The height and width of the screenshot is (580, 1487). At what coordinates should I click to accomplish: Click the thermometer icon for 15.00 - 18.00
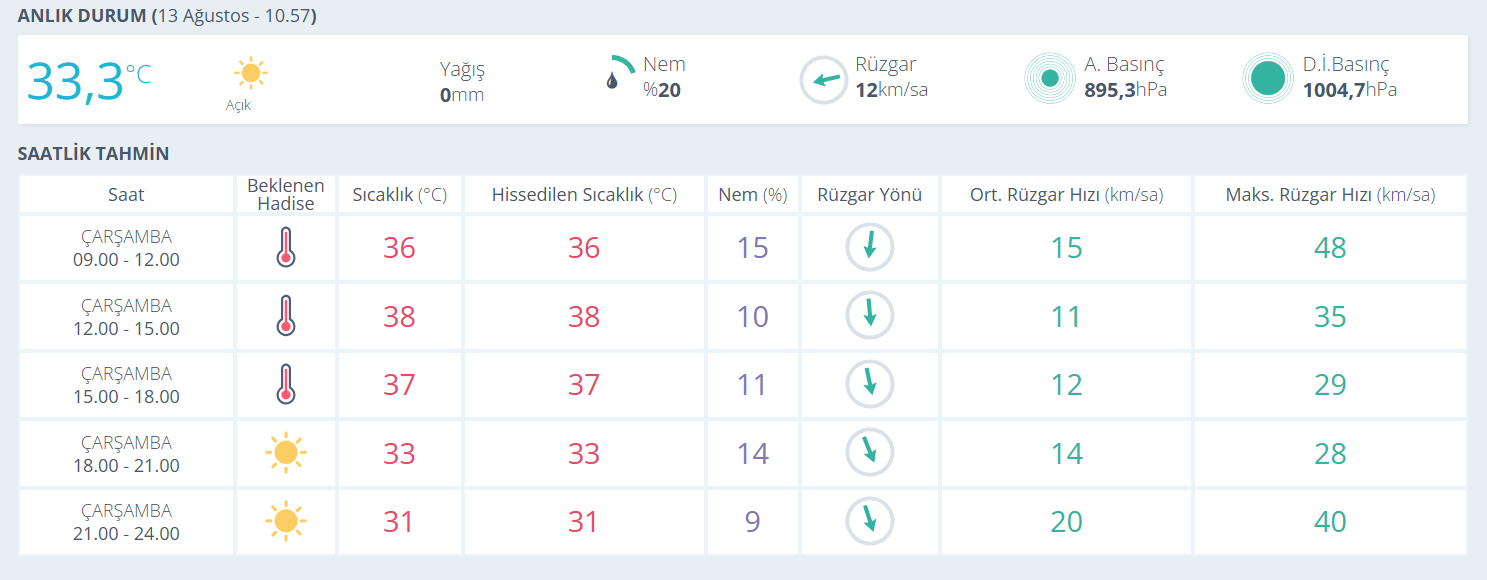pos(286,385)
